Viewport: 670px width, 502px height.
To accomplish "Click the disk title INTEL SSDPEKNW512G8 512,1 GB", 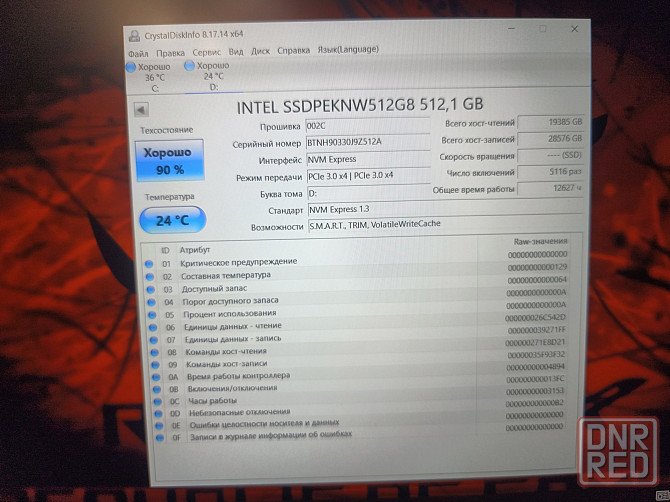I will pyautogui.click(x=360, y=106).
